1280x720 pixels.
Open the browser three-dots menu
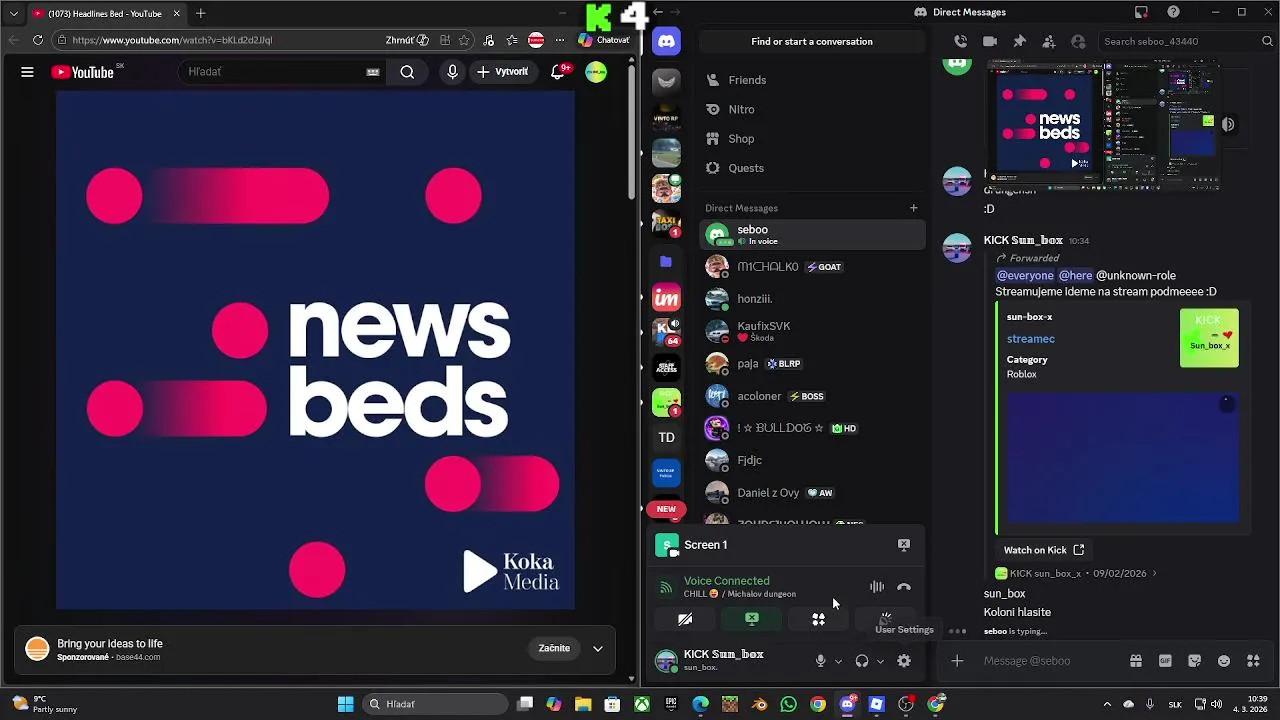(x=559, y=40)
